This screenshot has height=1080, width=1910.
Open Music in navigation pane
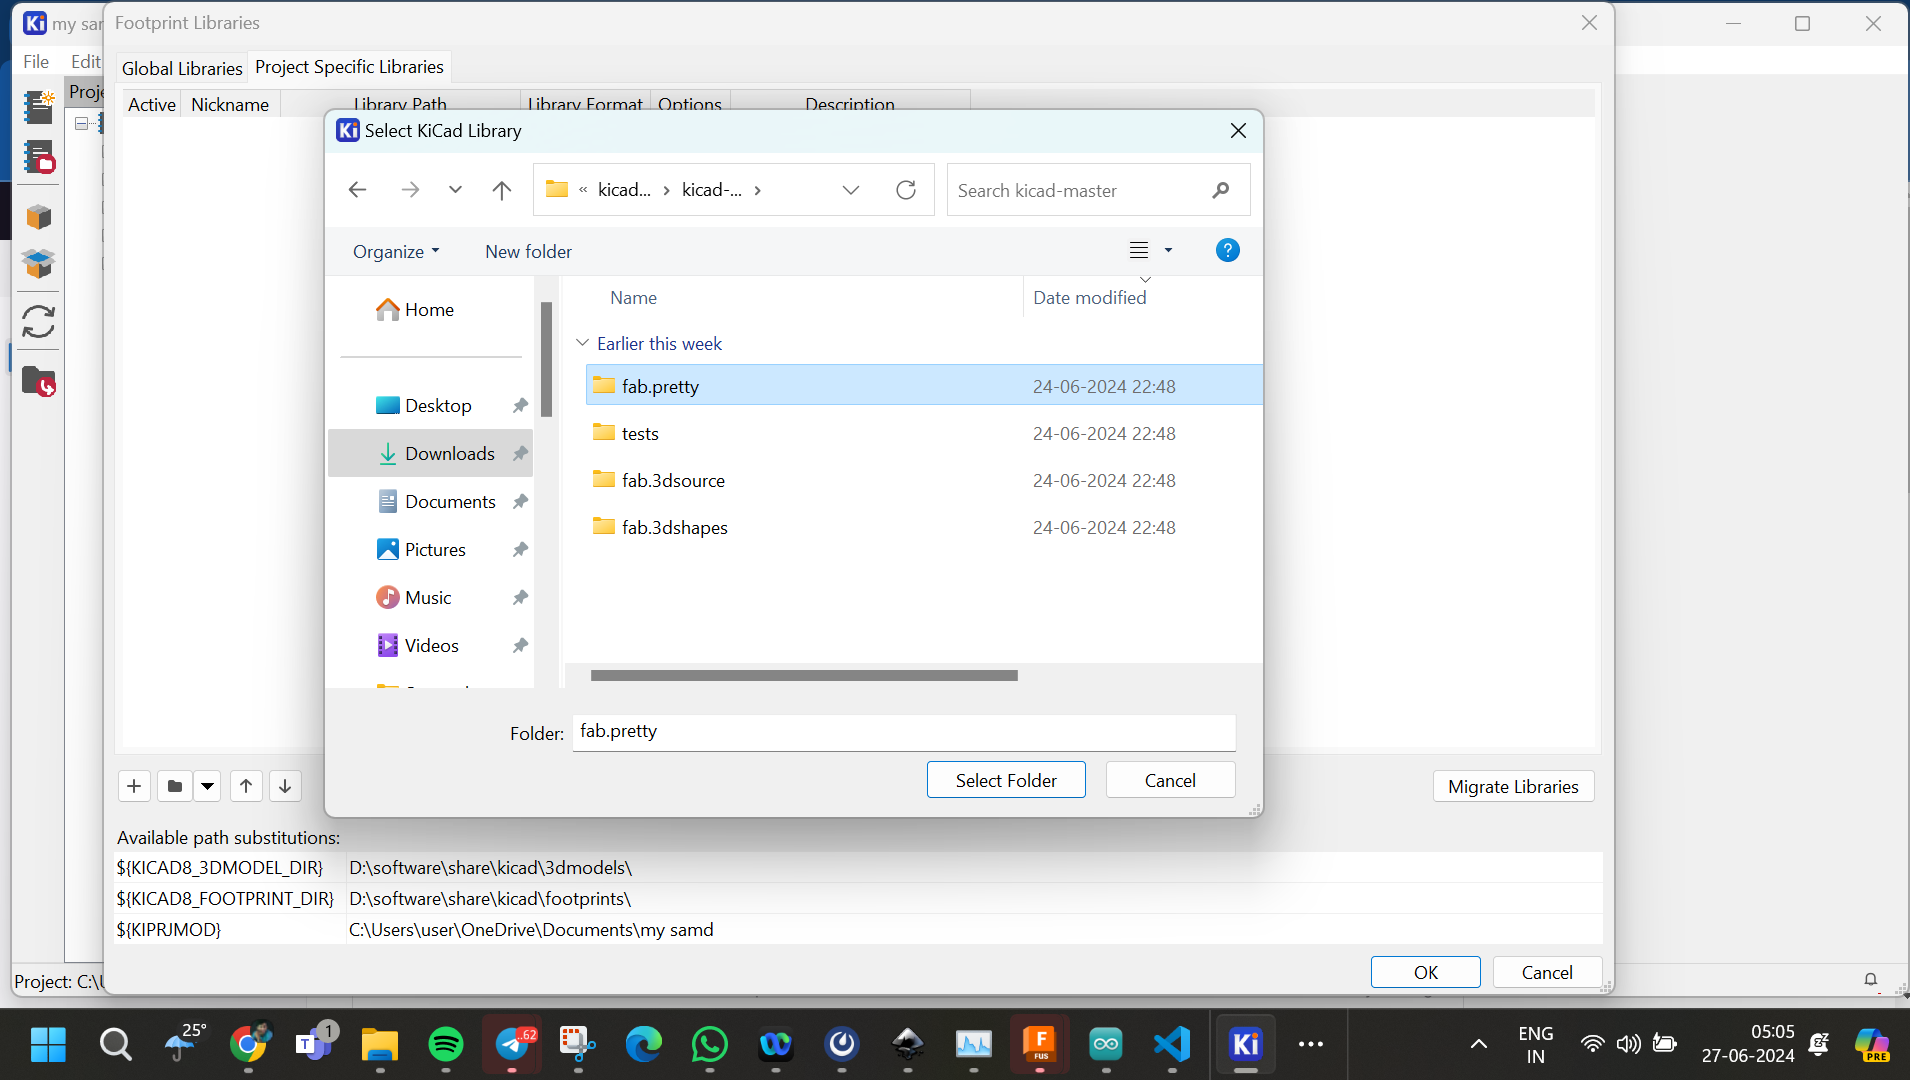[431, 598]
